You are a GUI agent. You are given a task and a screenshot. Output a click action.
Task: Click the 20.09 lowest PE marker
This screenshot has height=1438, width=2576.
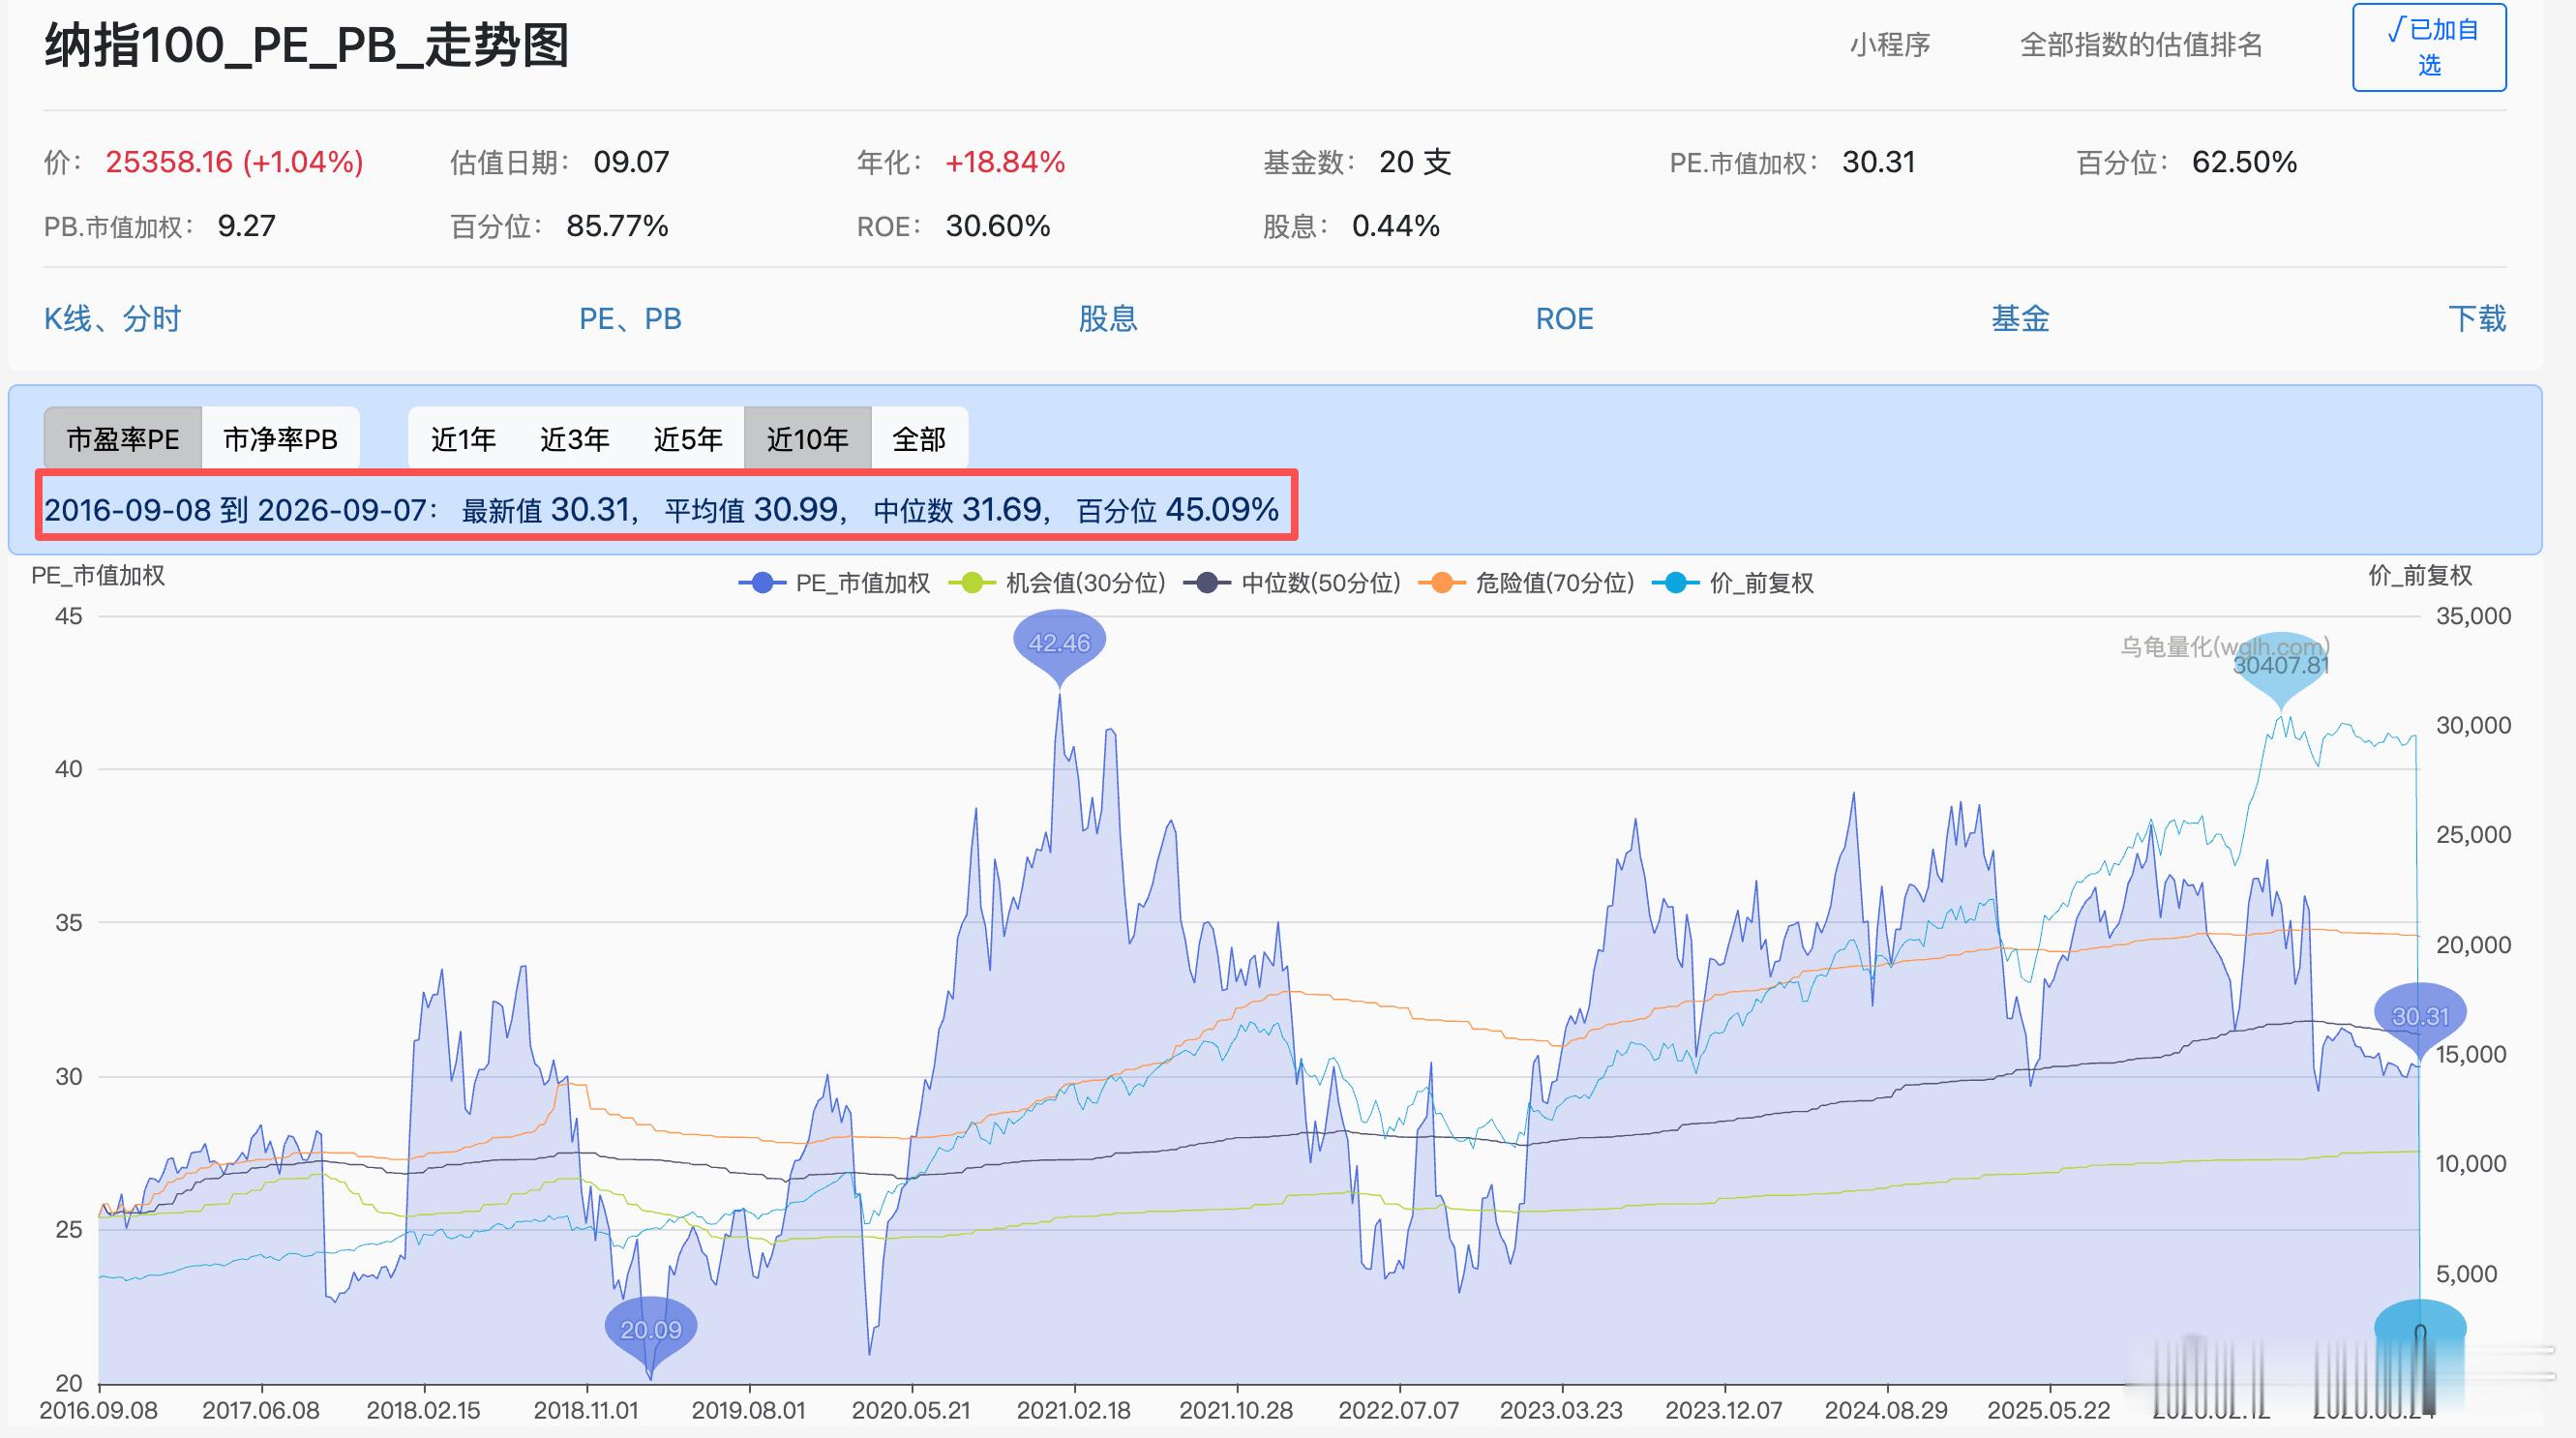[651, 1330]
